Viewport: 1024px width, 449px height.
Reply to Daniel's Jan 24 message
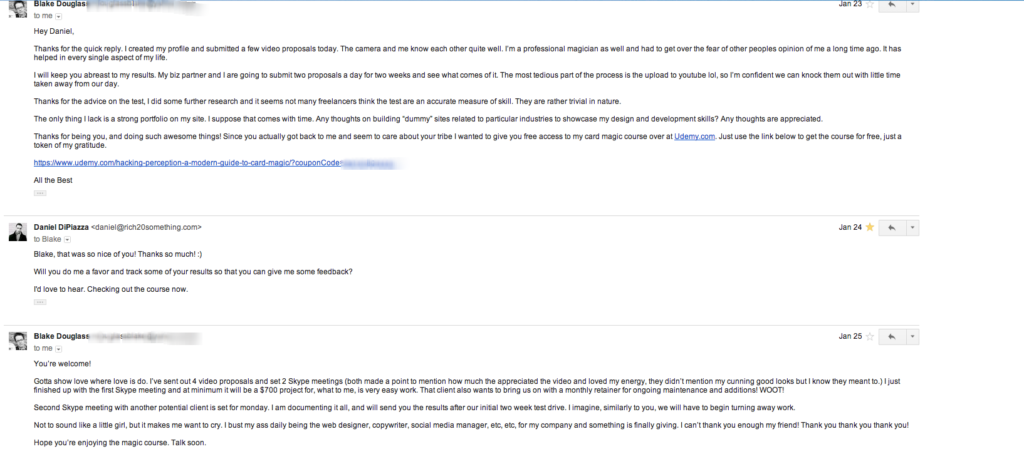tap(889, 228)
